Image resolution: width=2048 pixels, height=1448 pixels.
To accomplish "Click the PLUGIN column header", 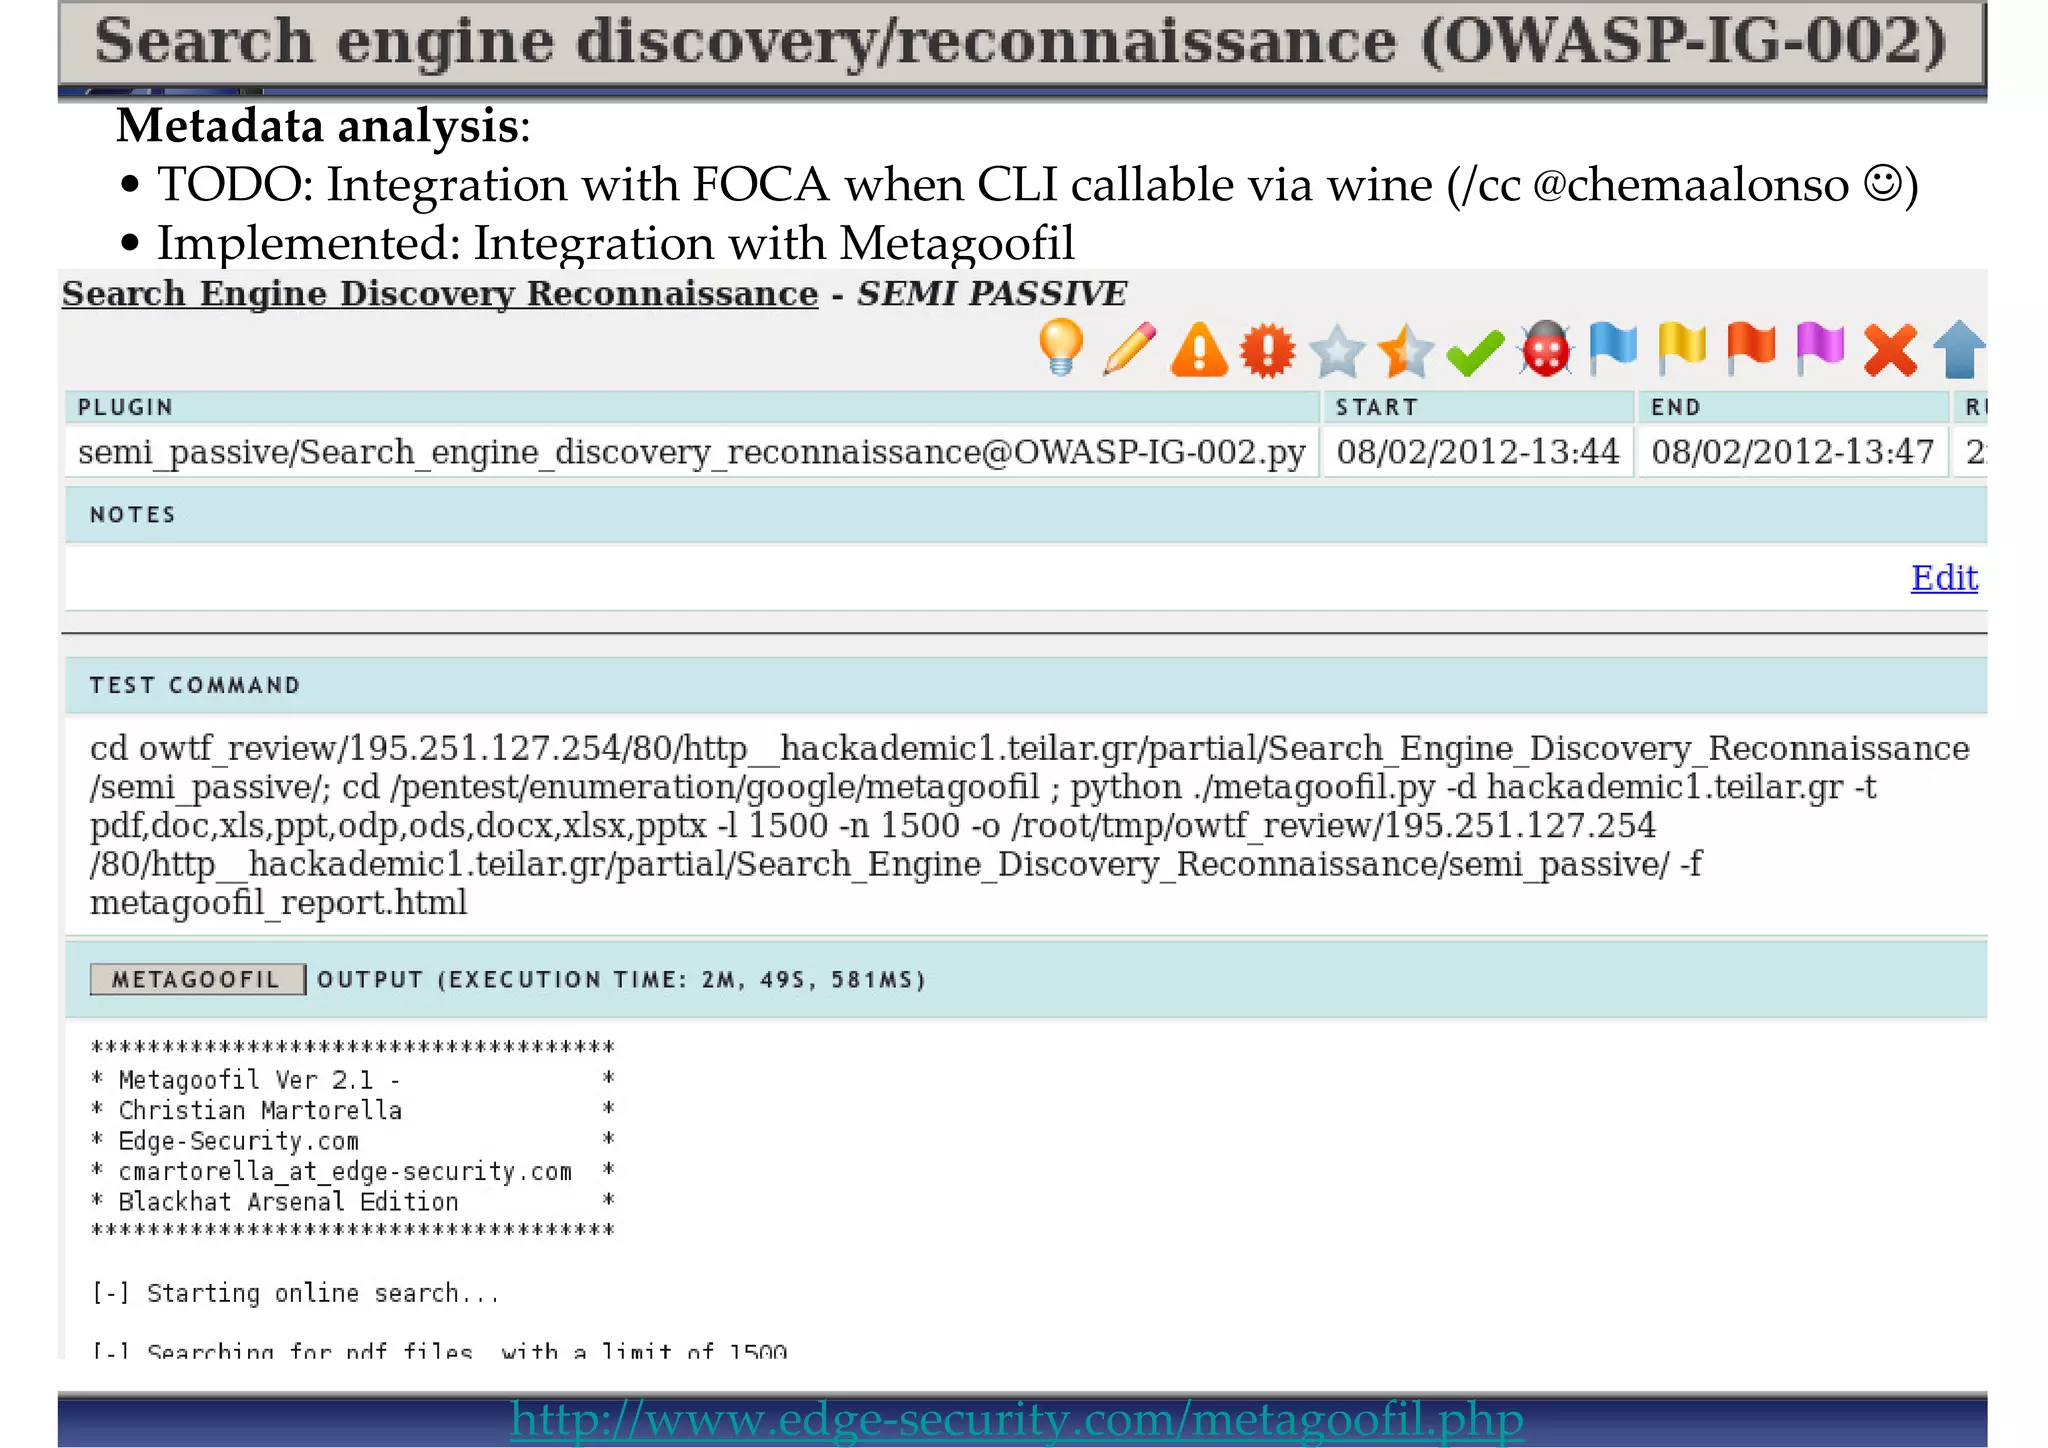I will click(692, 407).
